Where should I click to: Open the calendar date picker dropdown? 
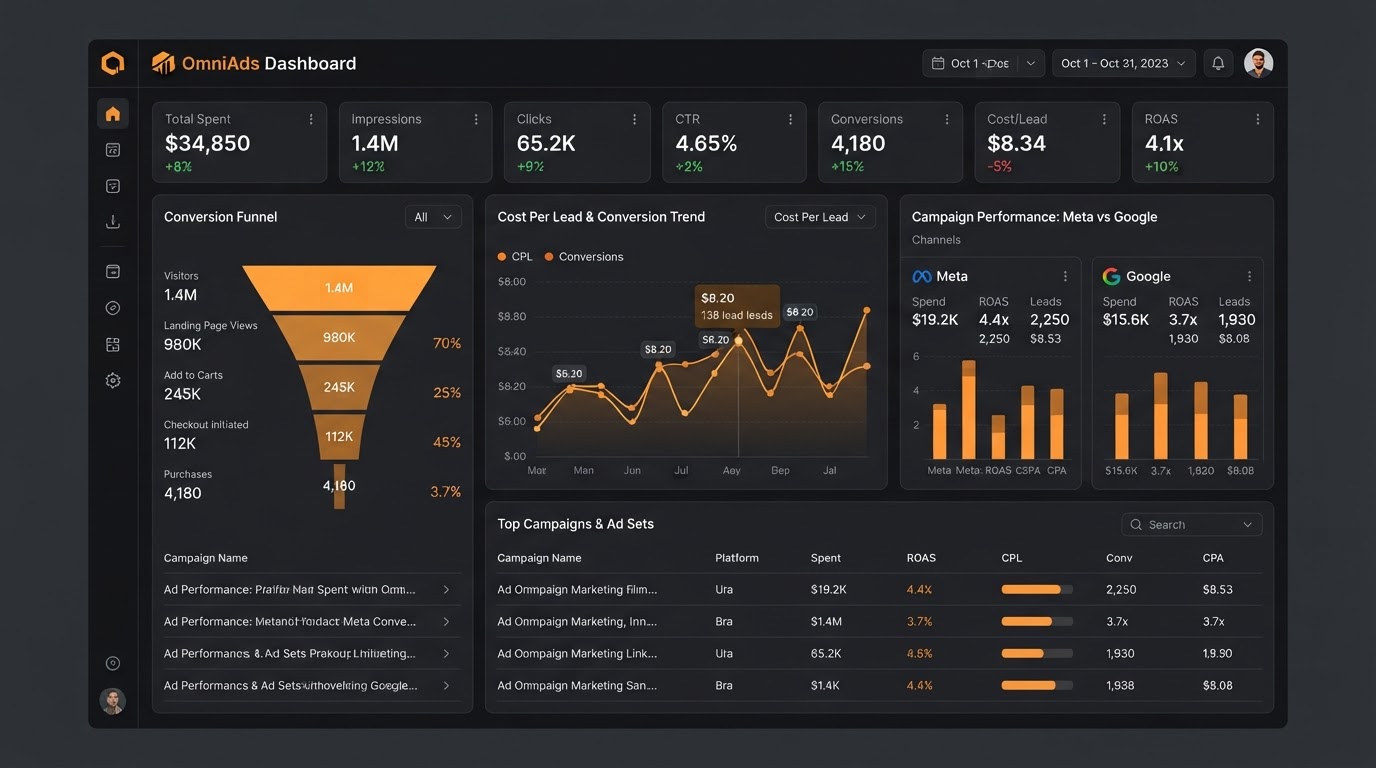[983, 63]
